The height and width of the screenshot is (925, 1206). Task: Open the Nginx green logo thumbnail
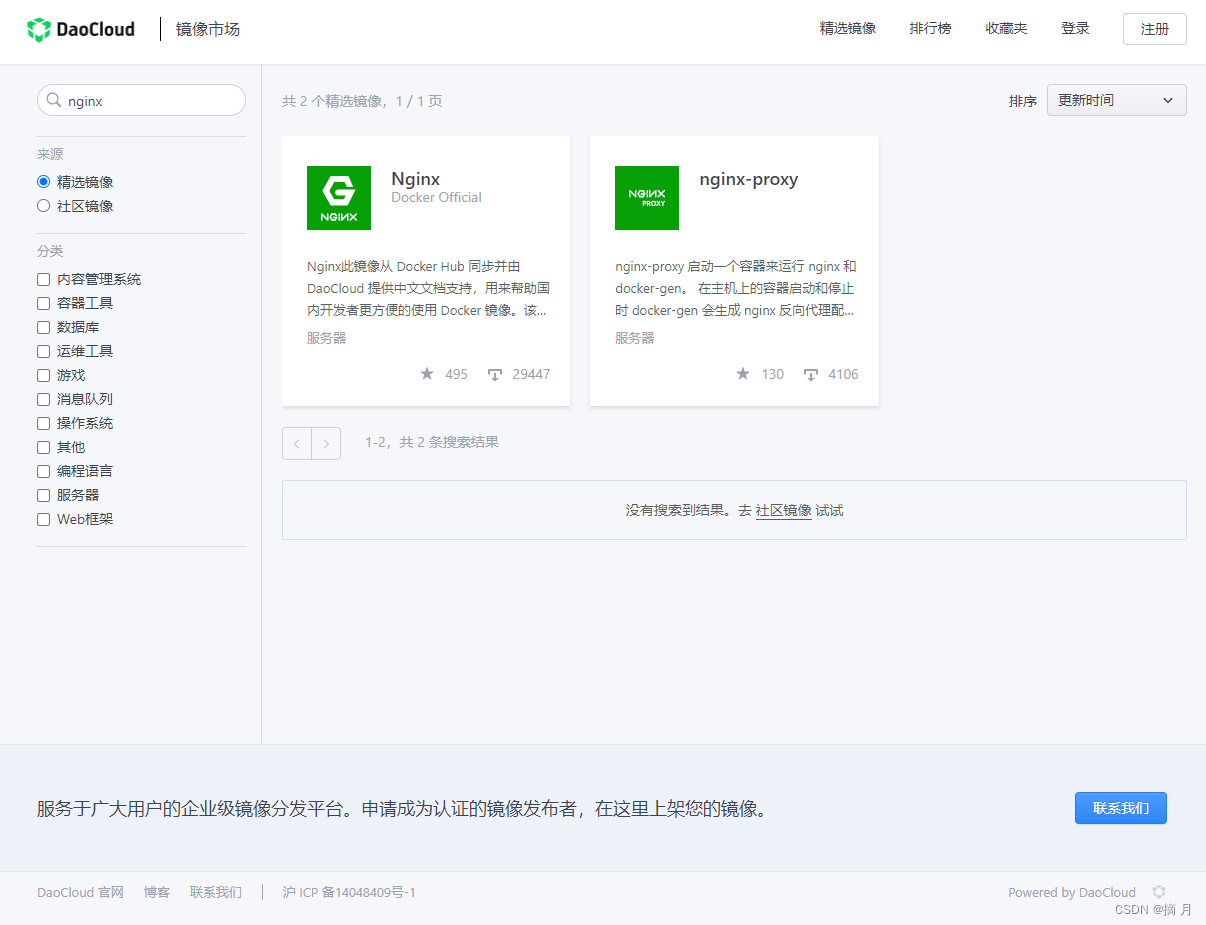[339, 198]
